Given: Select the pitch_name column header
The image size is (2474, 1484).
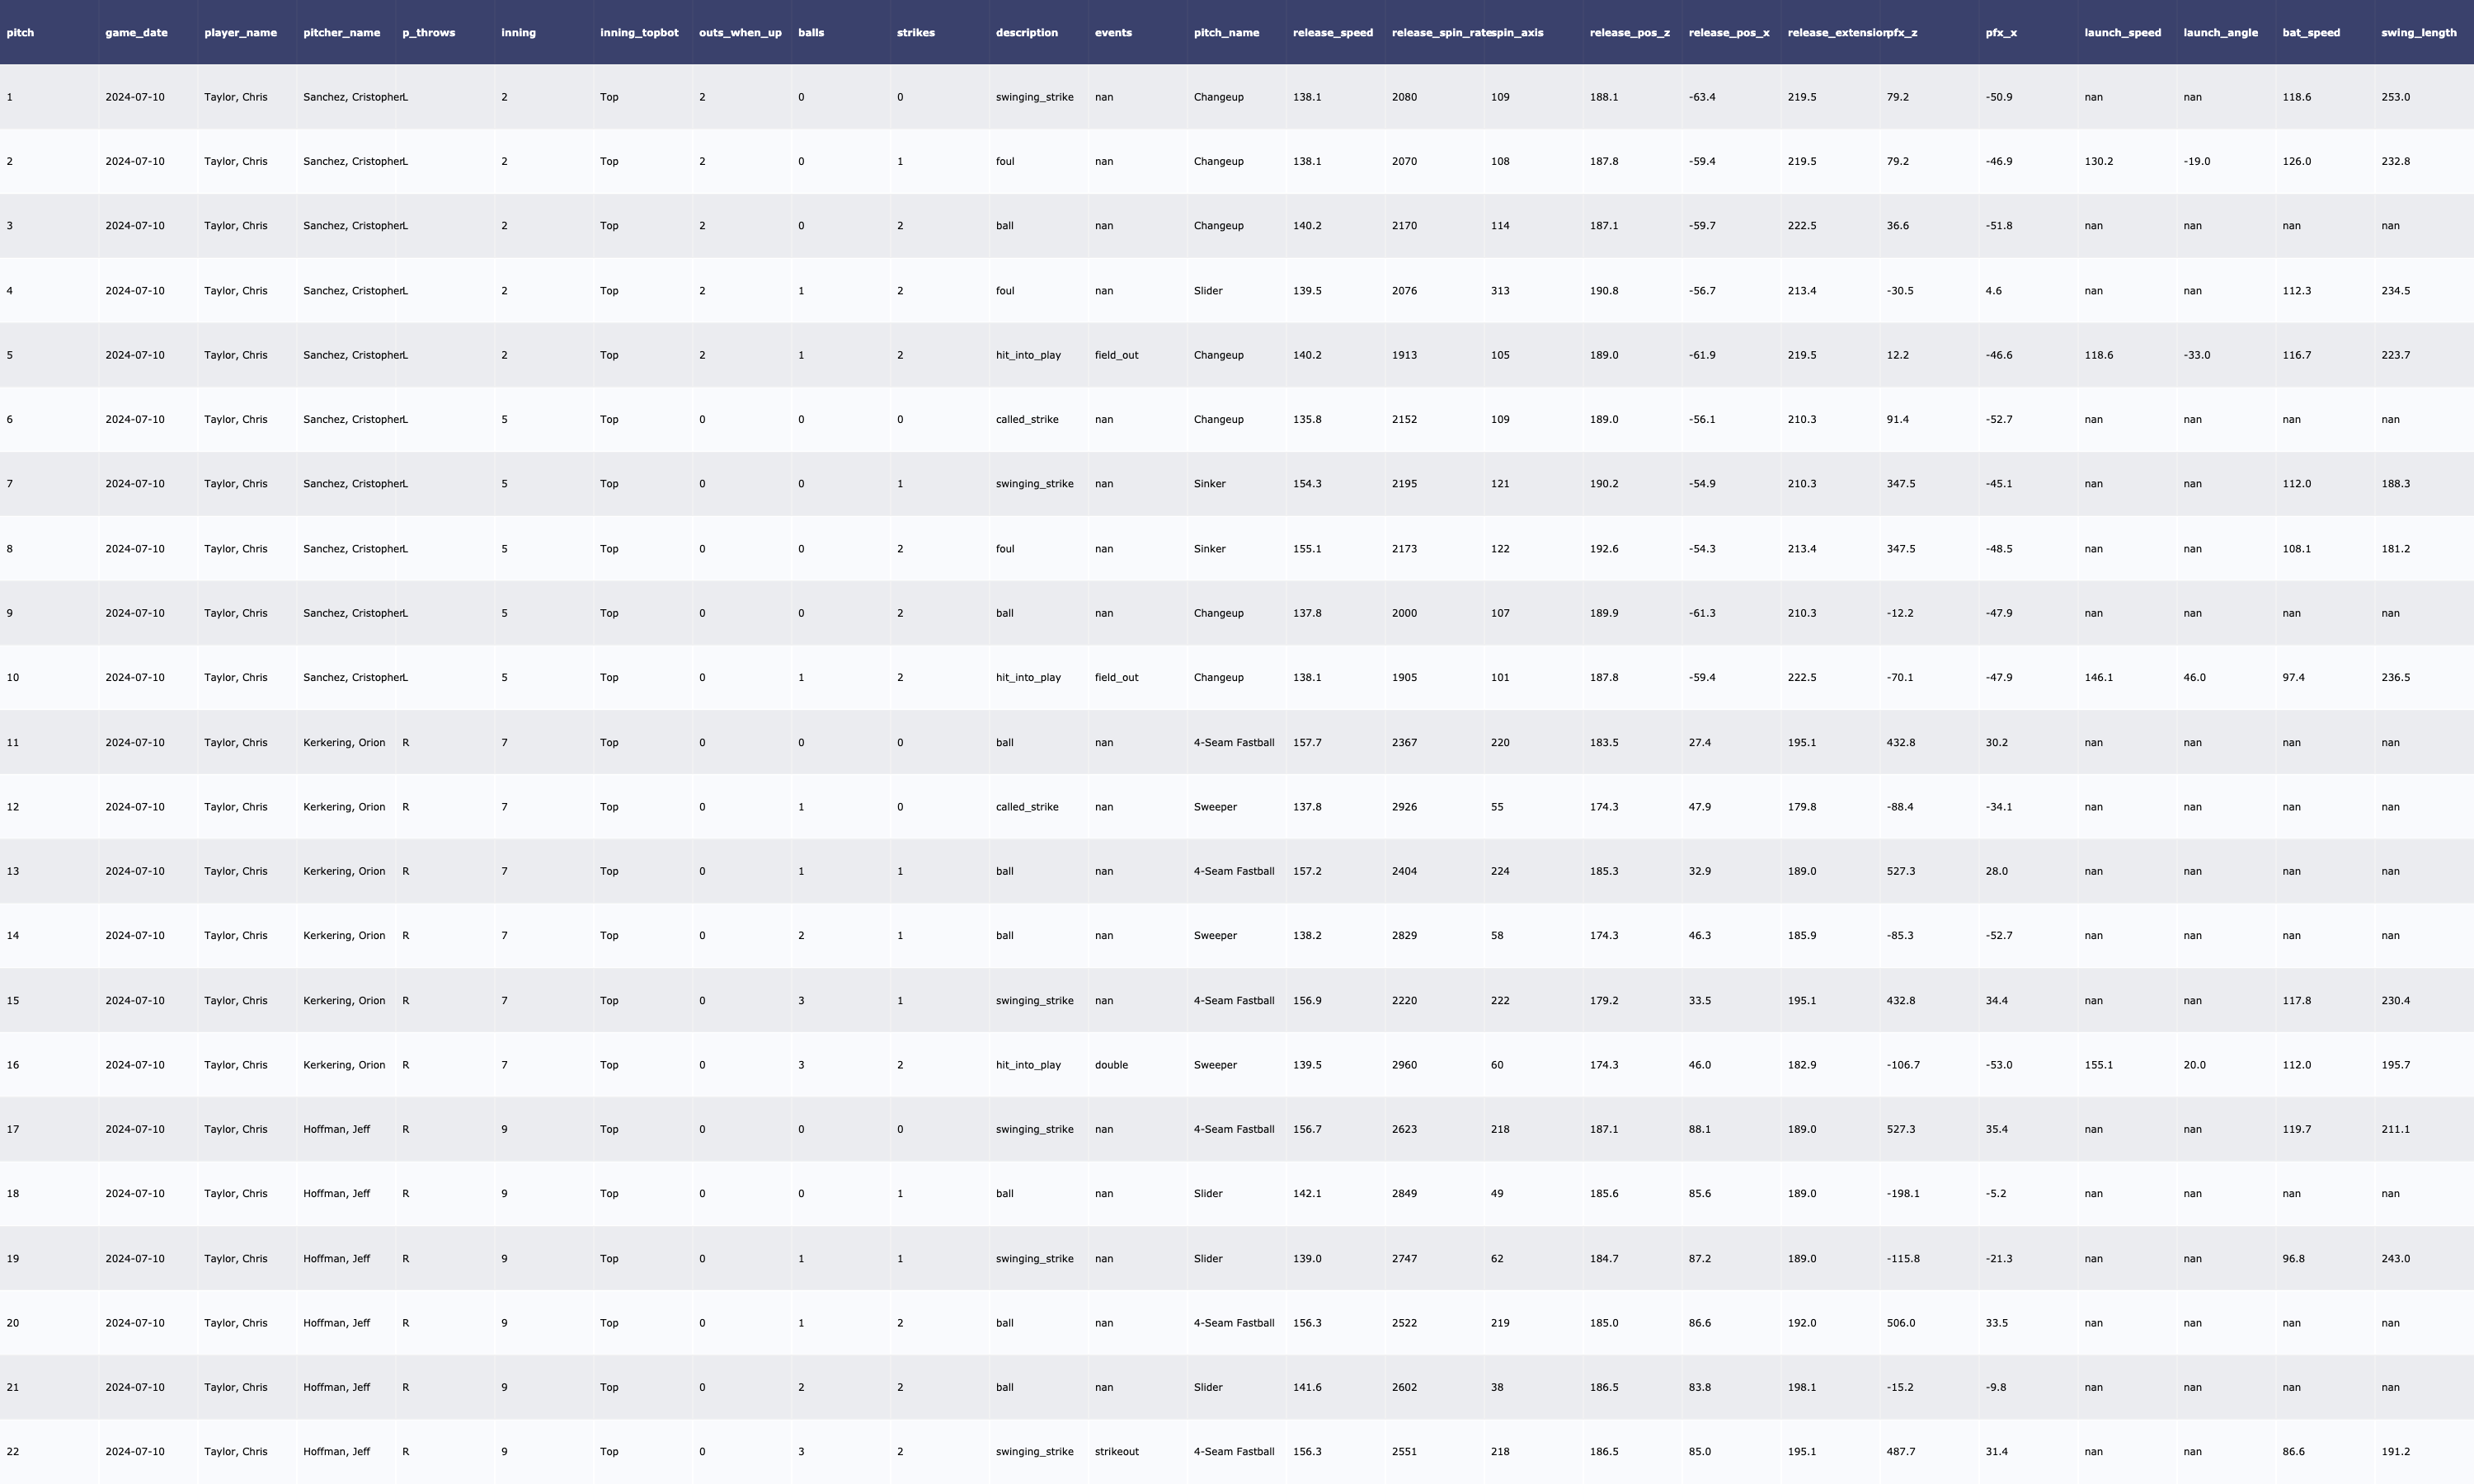Looking at the screenshot, I should click(x=1226, y=32).
